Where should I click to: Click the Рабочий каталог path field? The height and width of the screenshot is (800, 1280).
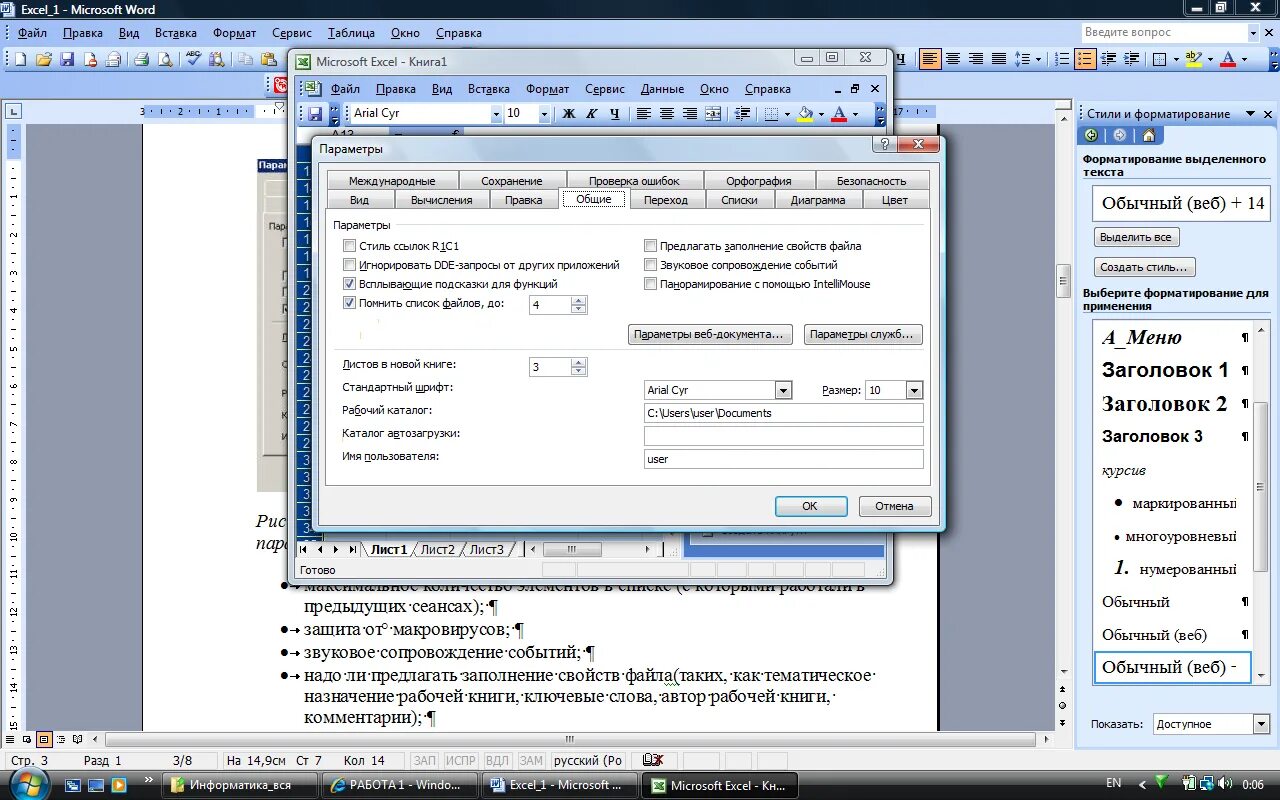pos(783,413)
